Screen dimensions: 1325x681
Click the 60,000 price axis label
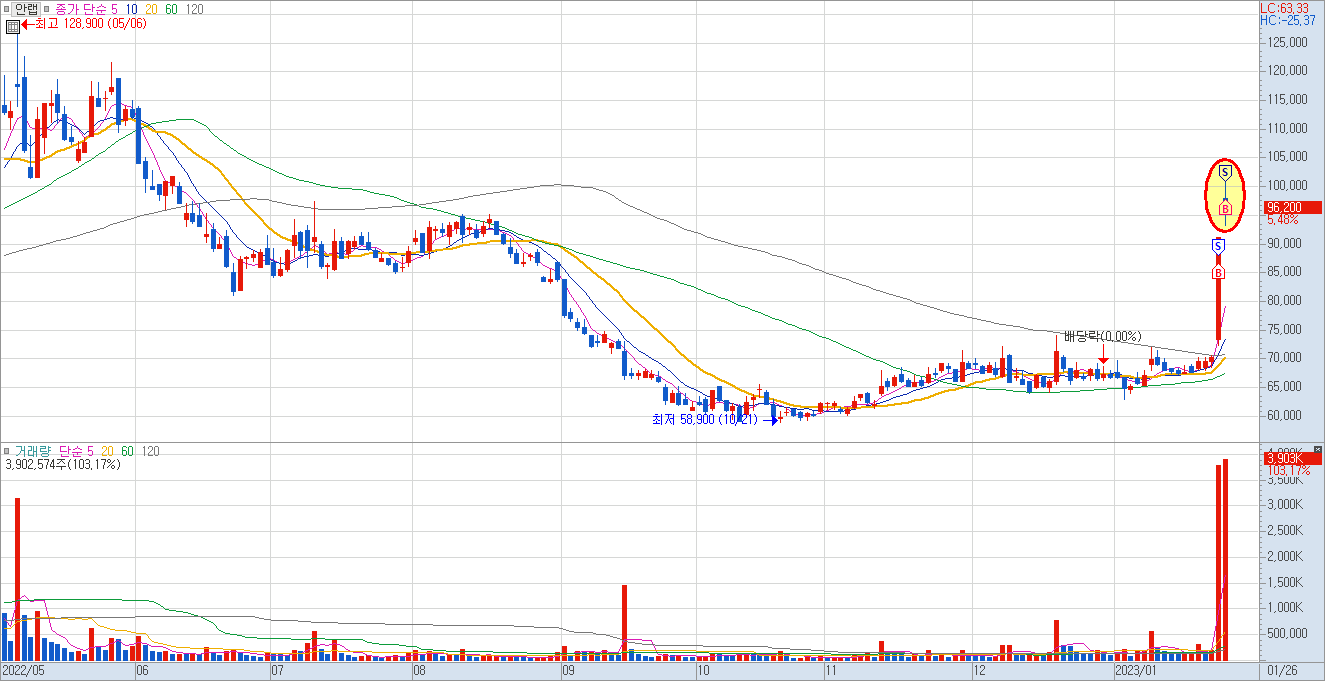[1287, 415]
